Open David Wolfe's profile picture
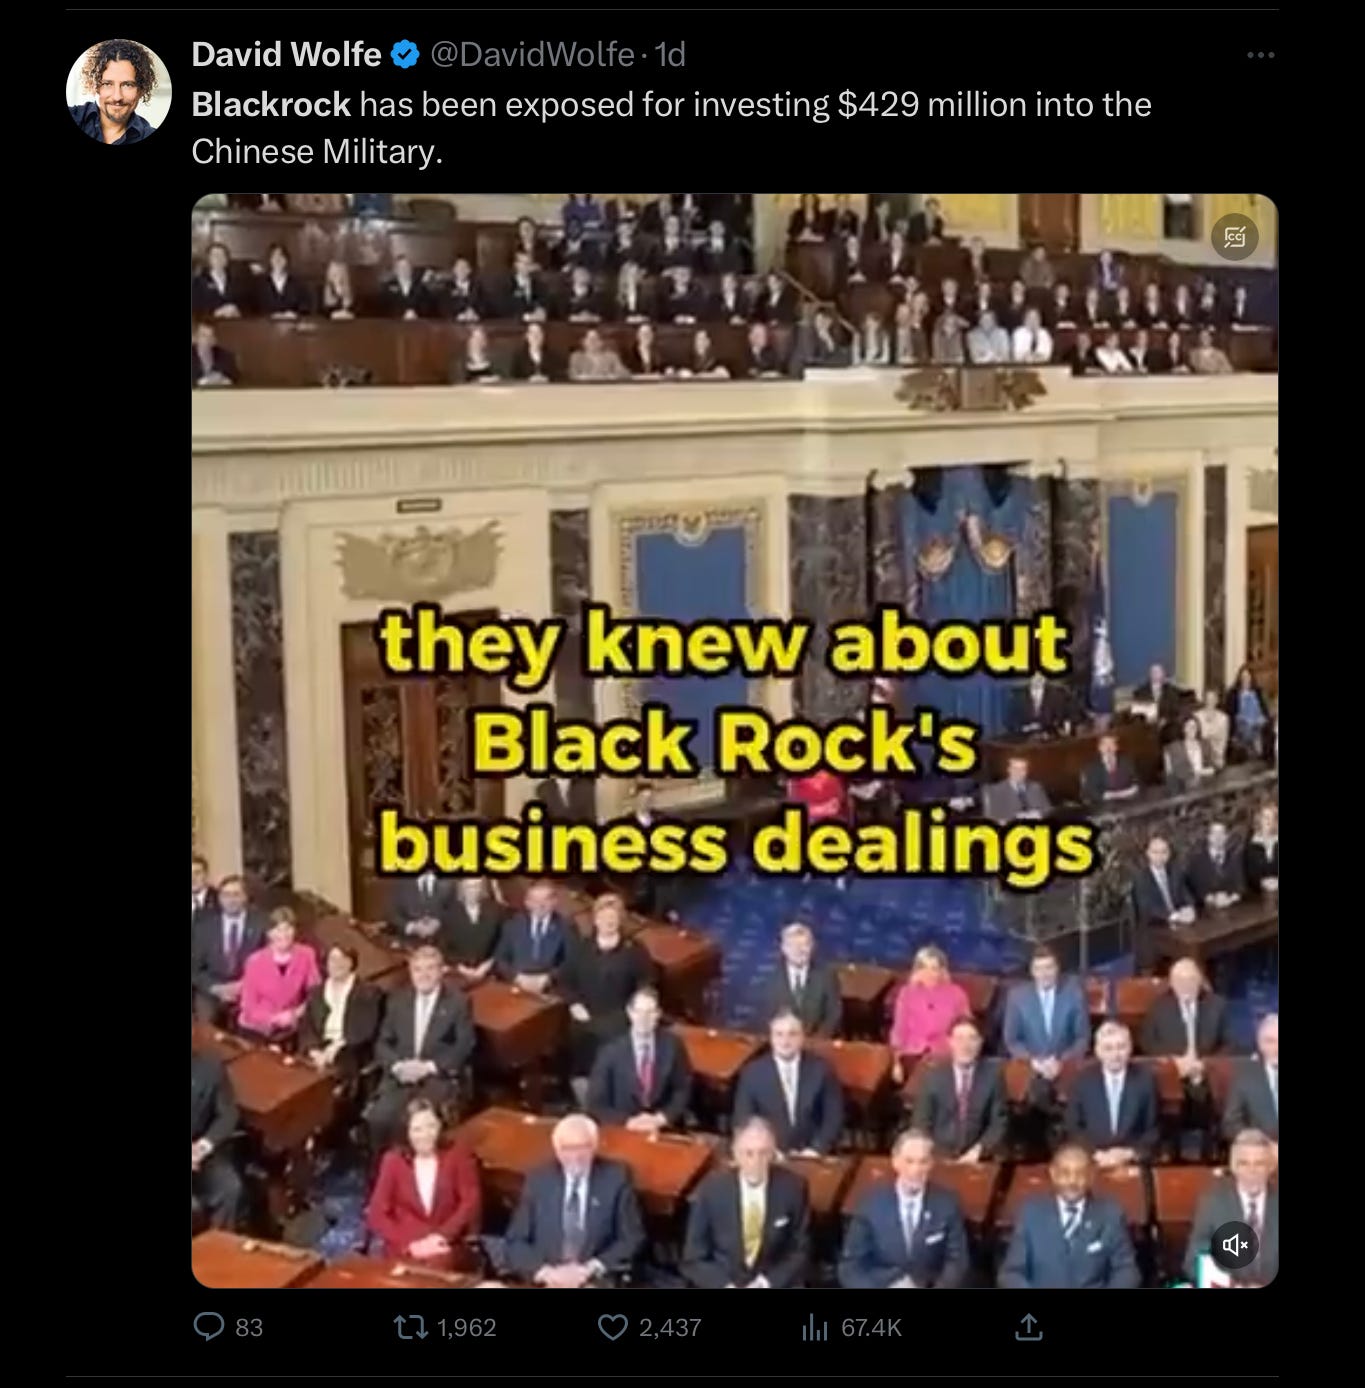Image resolution: width=1365 pixels, height=1388 pixels. click(119, 92)
